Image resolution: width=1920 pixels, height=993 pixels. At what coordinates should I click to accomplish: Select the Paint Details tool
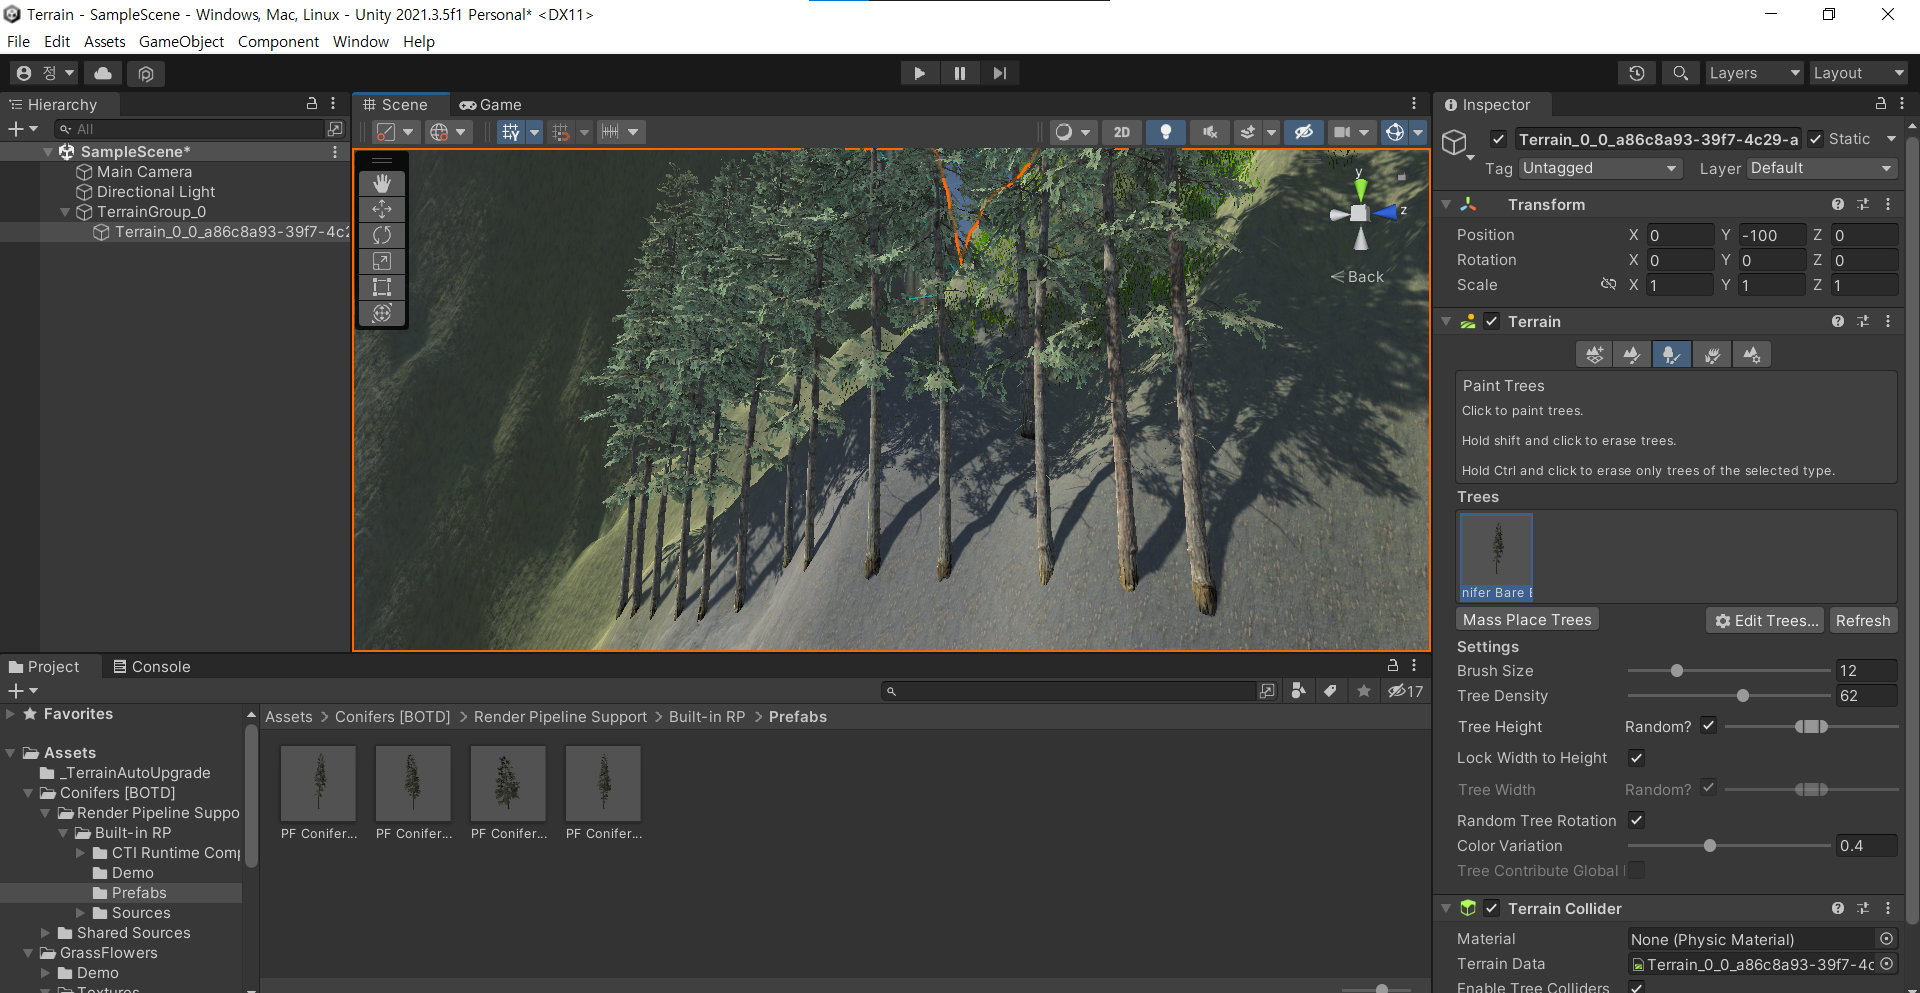pos(1712,354)
